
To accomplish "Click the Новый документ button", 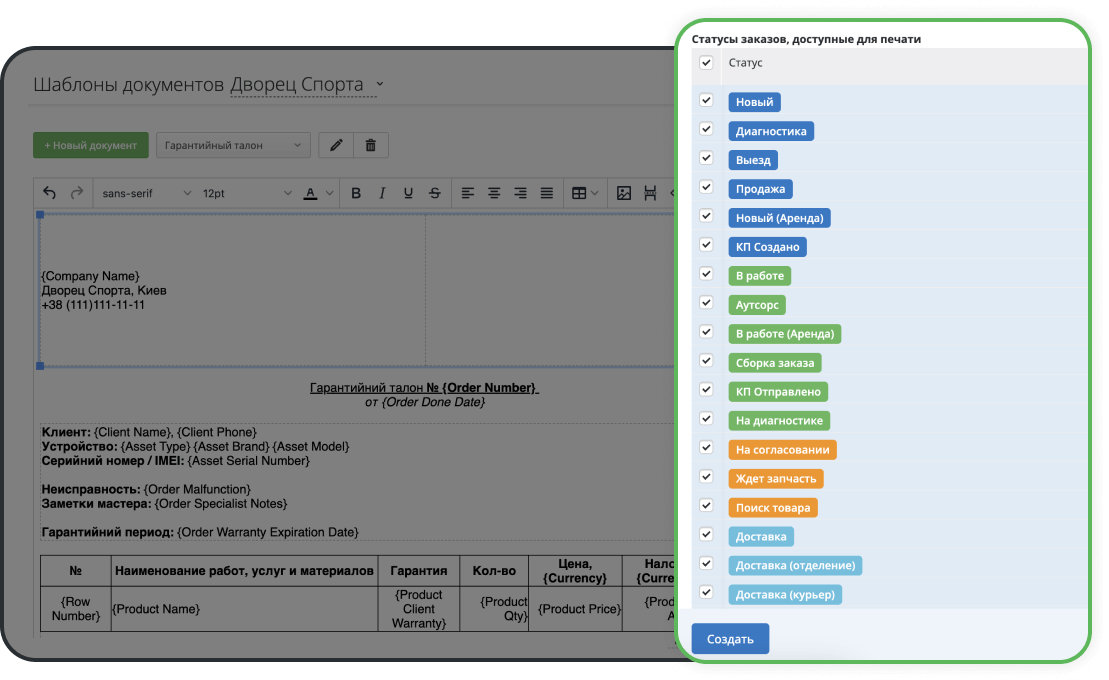I will pyautogui.click(x=91, y=145).
